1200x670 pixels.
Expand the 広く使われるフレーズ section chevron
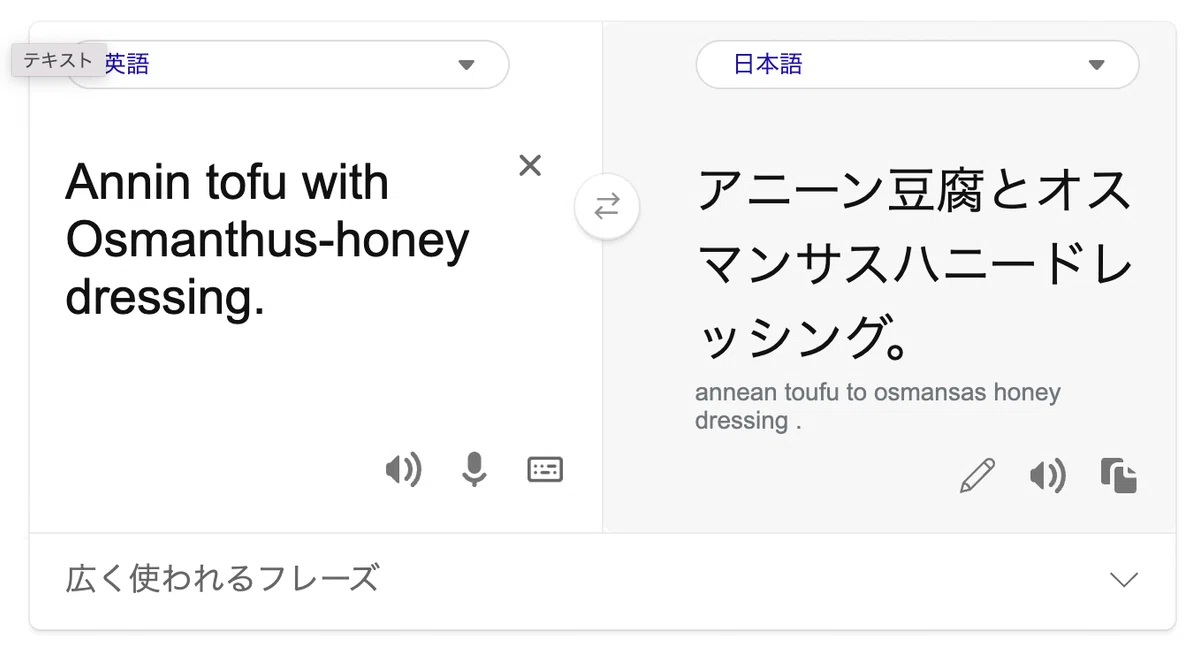pyautogui.click(x=1125, y=579)
